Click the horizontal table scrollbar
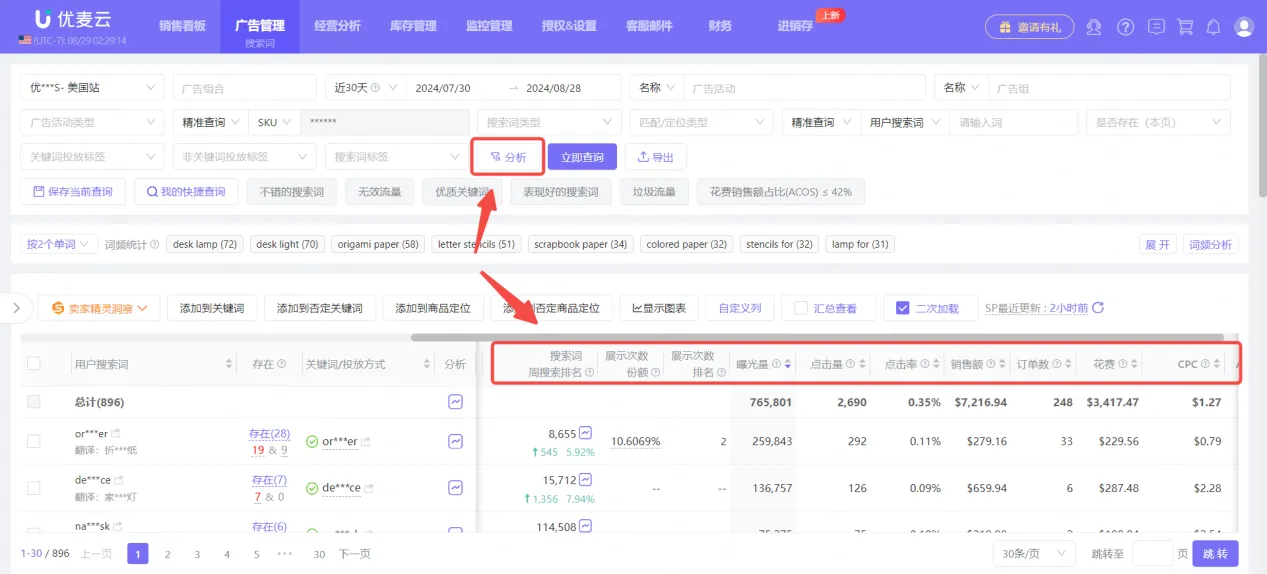This screenshot has height=574, width=1267. pyautogui.click(x=817, y=337)
